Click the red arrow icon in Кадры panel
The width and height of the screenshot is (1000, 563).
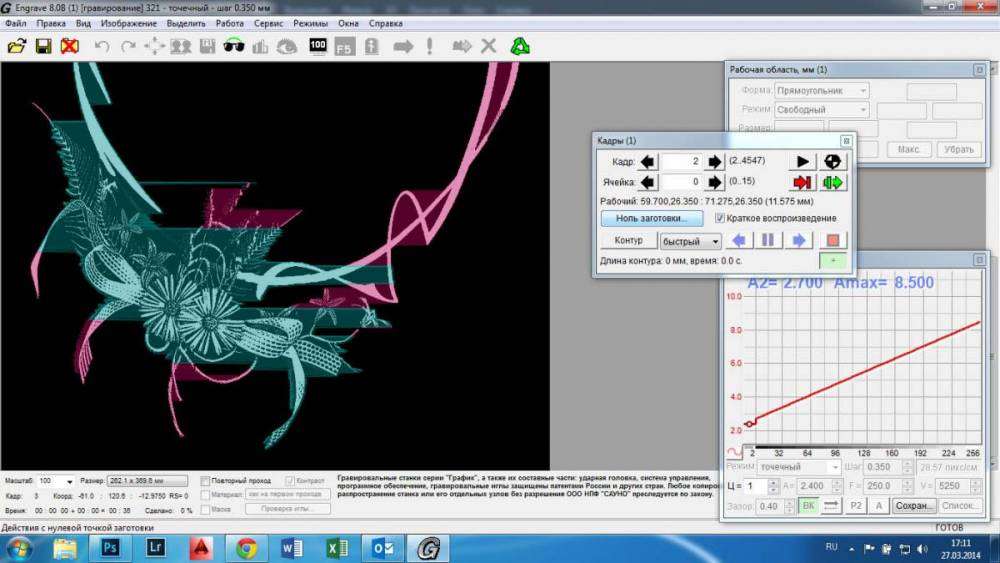click(803, 182)
